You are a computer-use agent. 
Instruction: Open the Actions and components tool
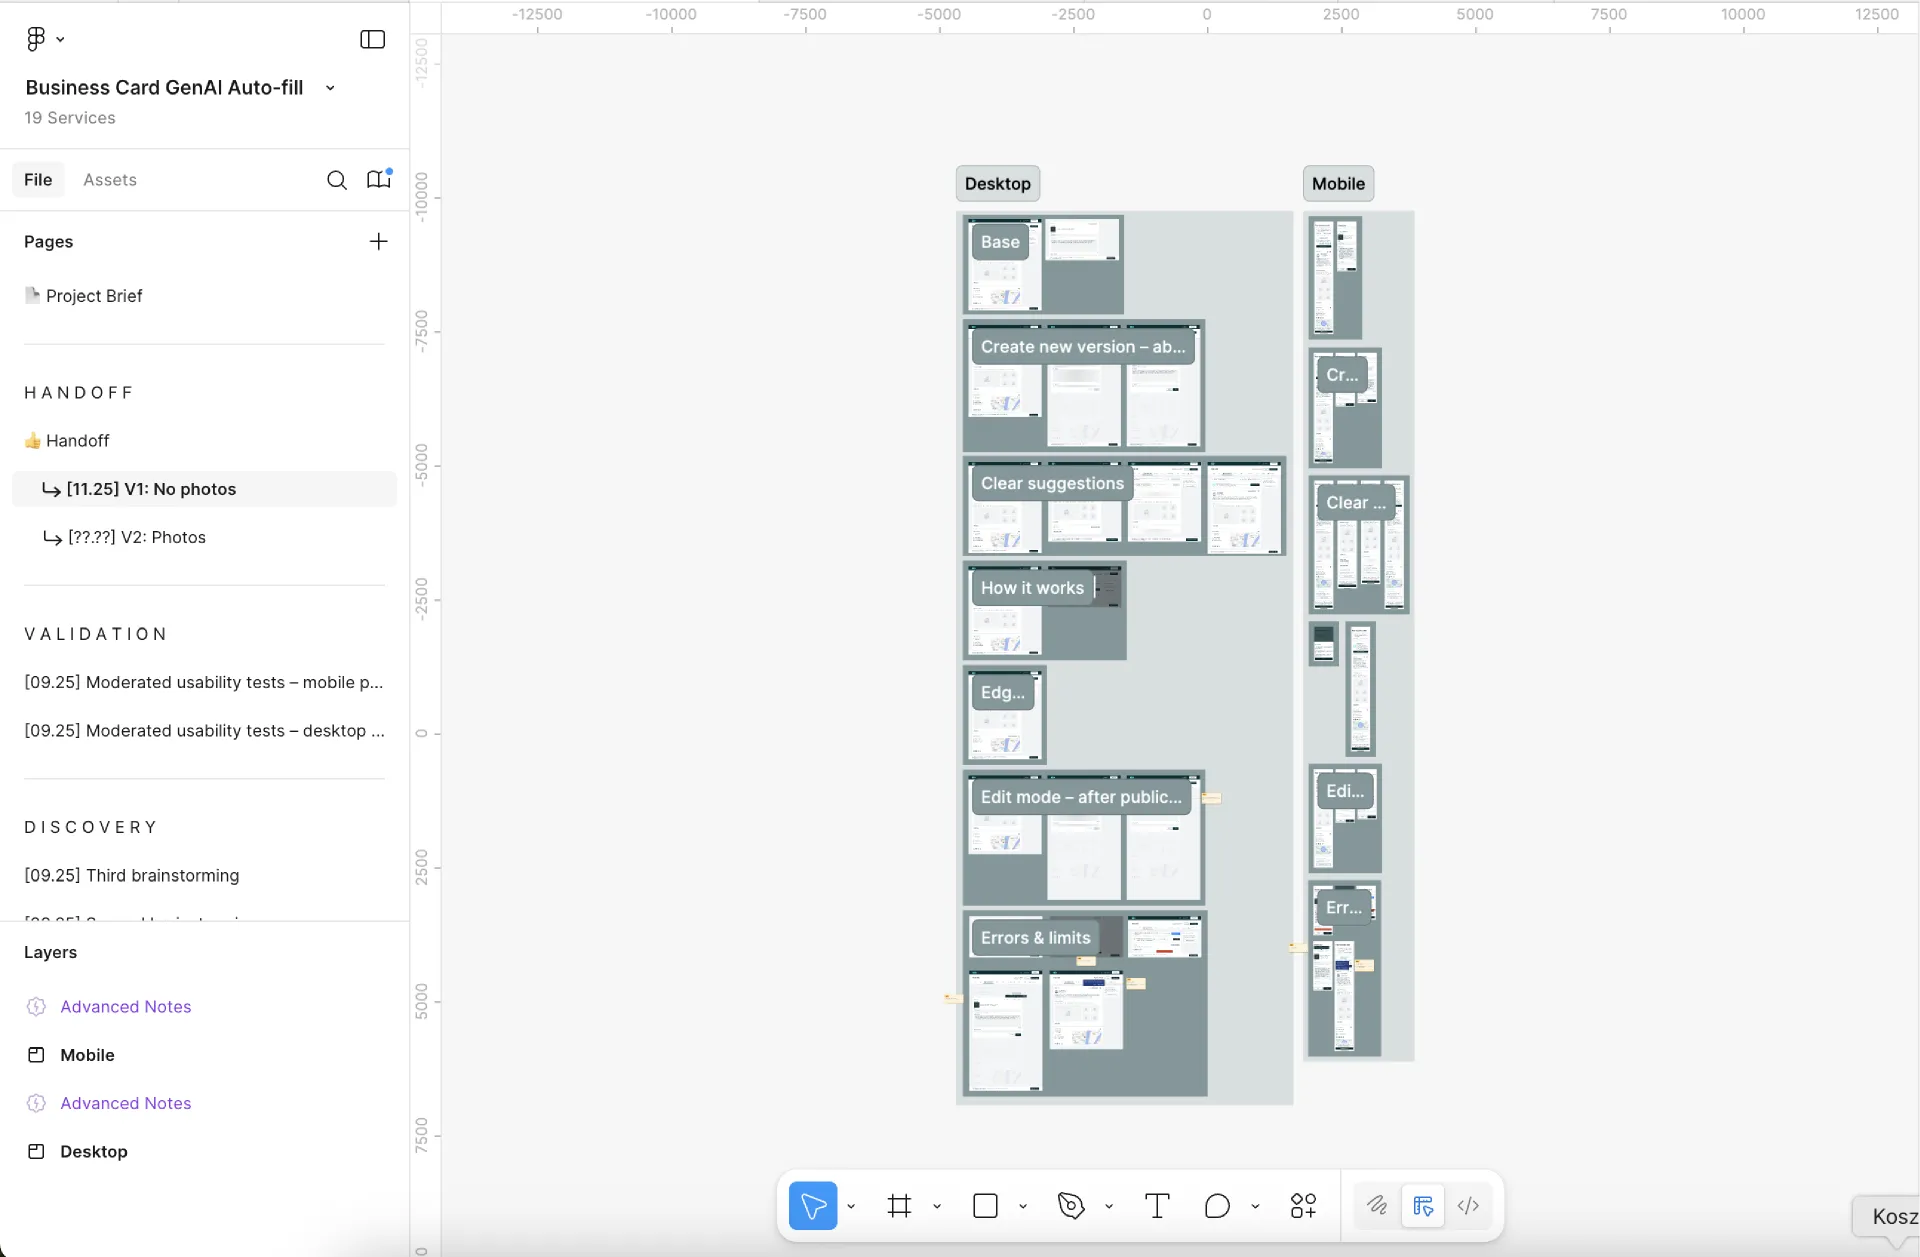tap(1303, 1206)
